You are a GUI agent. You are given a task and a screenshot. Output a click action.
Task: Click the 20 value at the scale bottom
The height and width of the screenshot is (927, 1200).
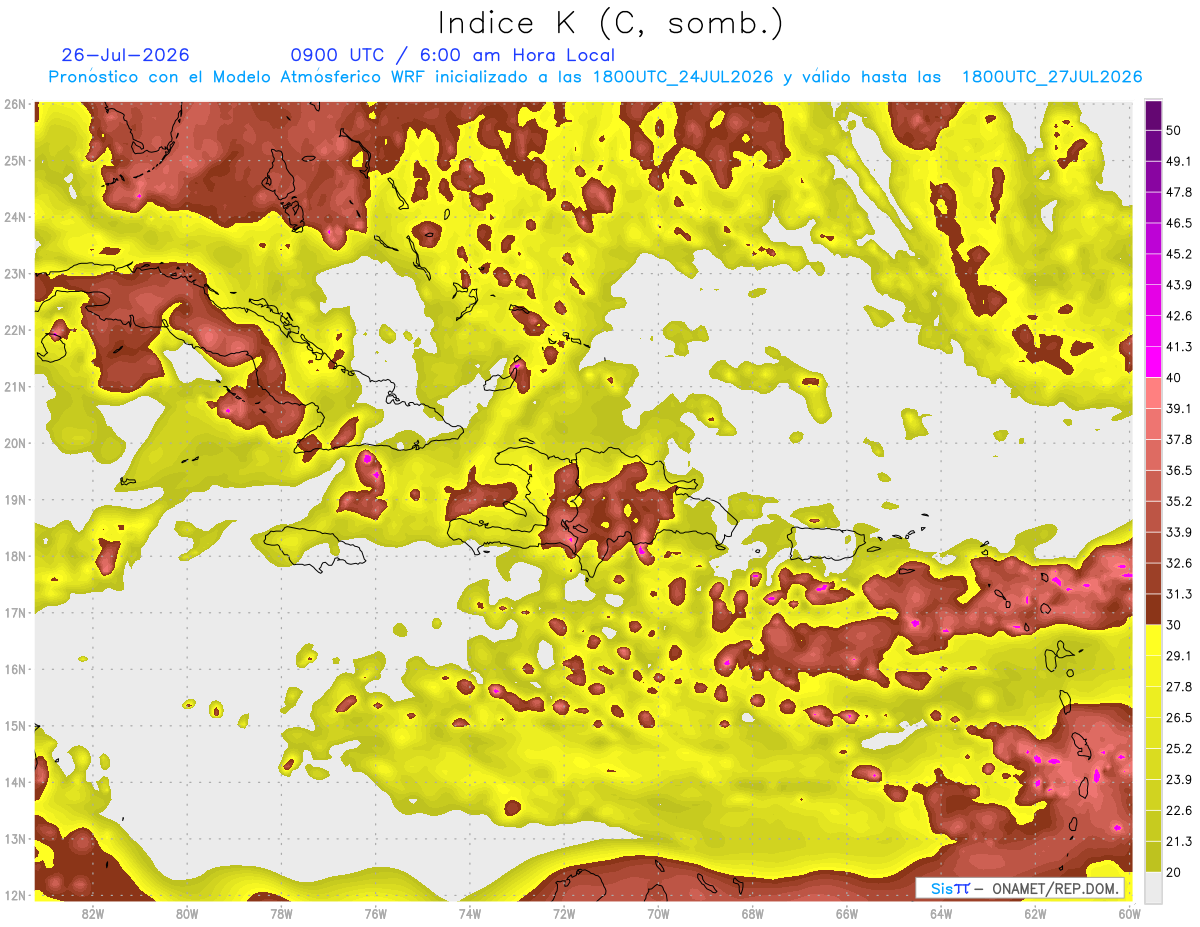point(1174,872)
